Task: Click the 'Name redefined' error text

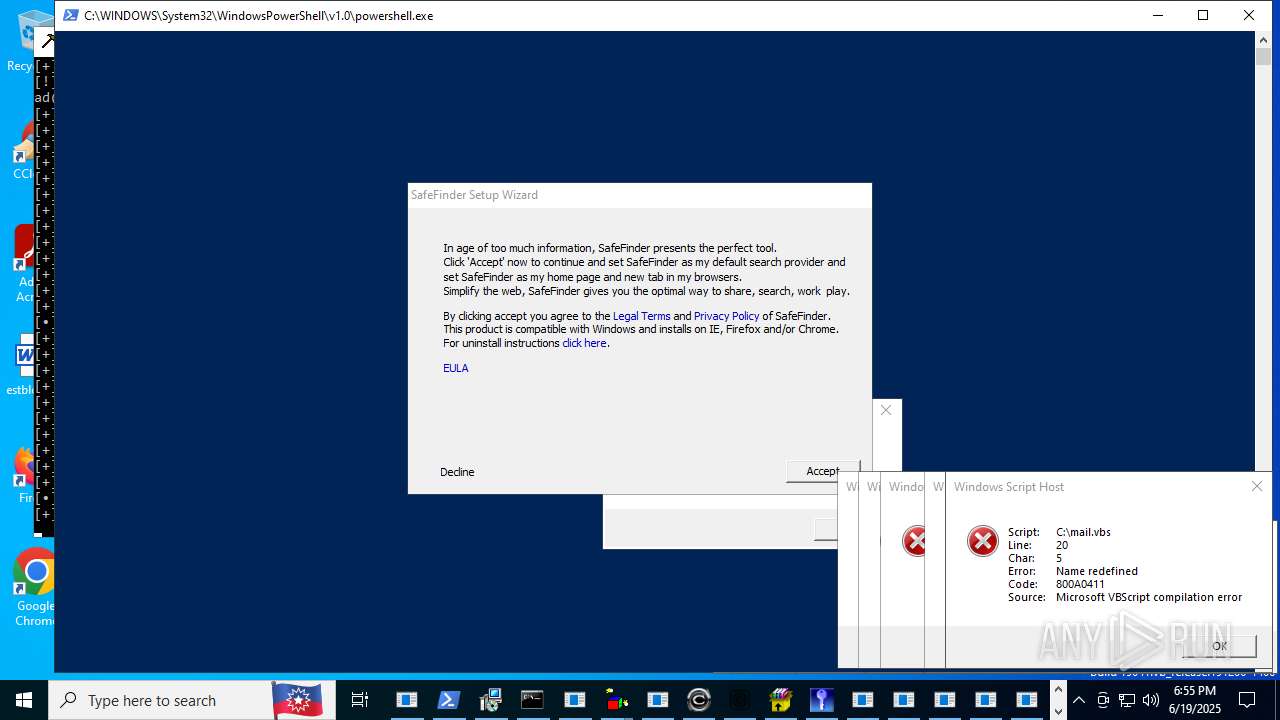Action: tap(1097, 571)
